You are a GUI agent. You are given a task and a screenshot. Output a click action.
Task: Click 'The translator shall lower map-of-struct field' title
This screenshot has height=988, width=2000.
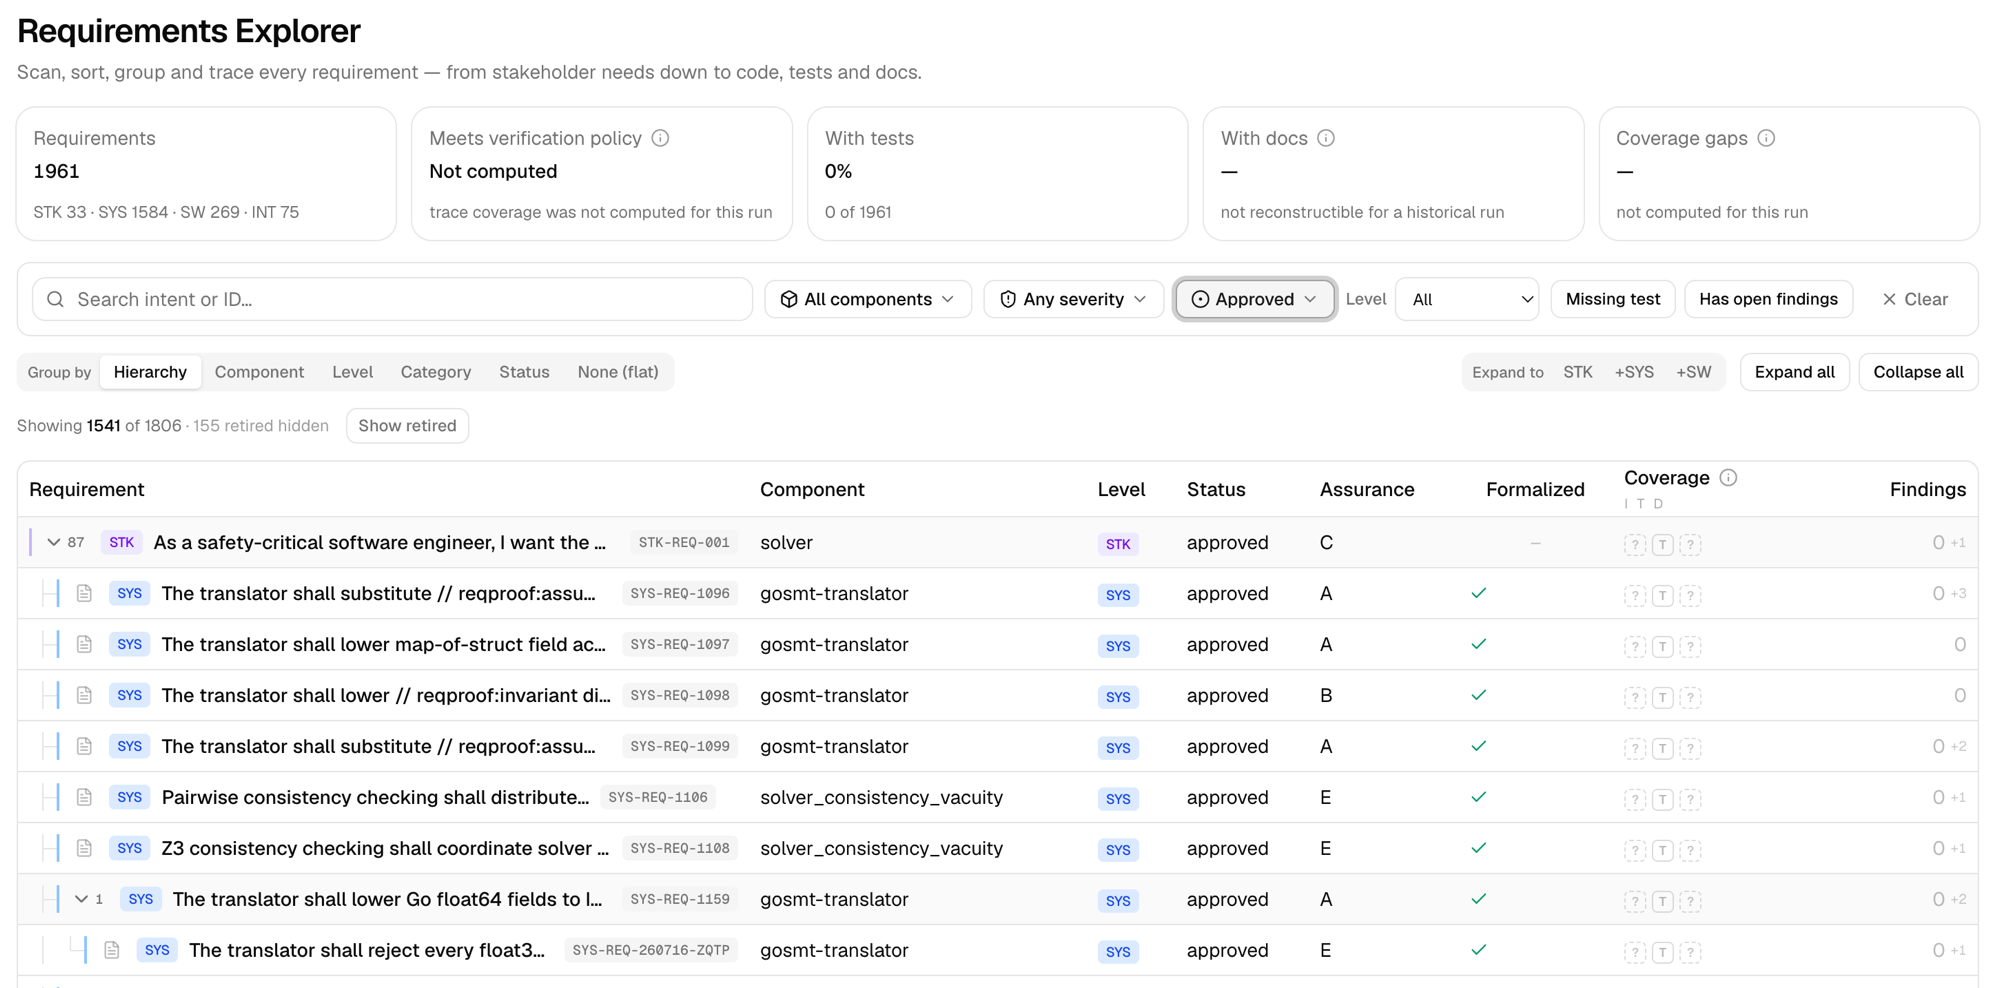[x=383, y=644]
